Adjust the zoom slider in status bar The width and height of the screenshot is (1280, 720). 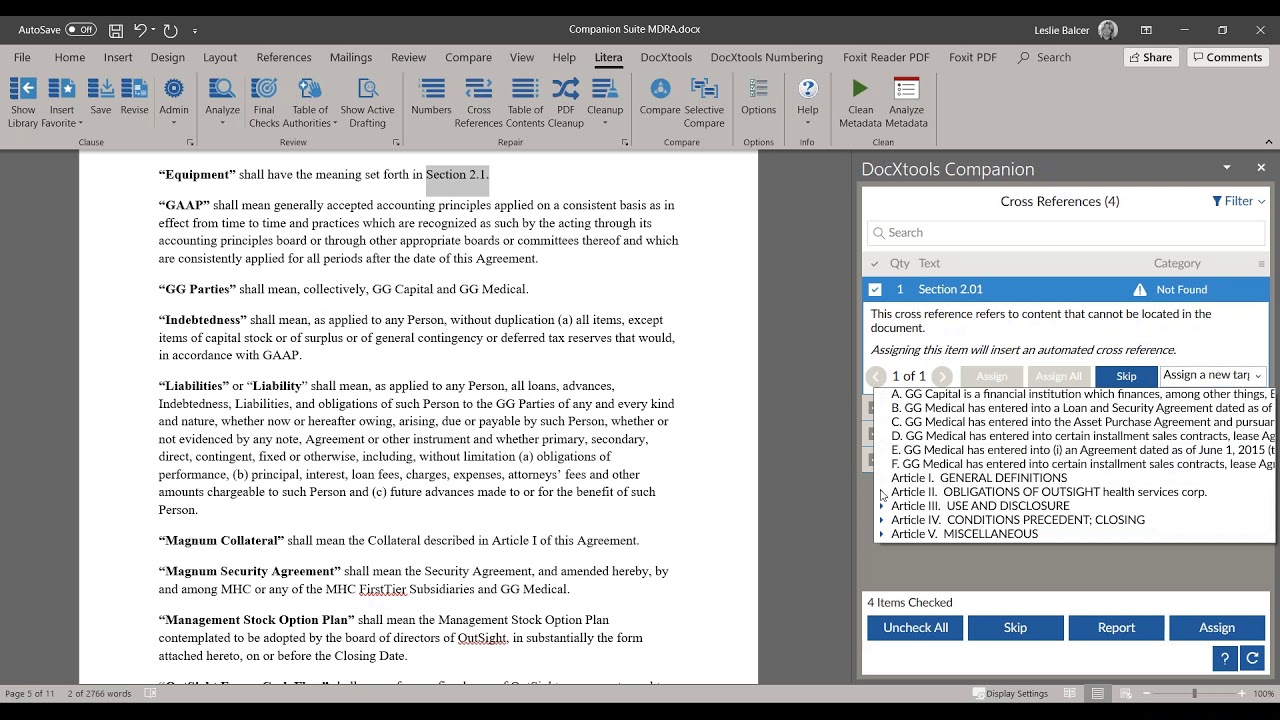(1193, 693)
